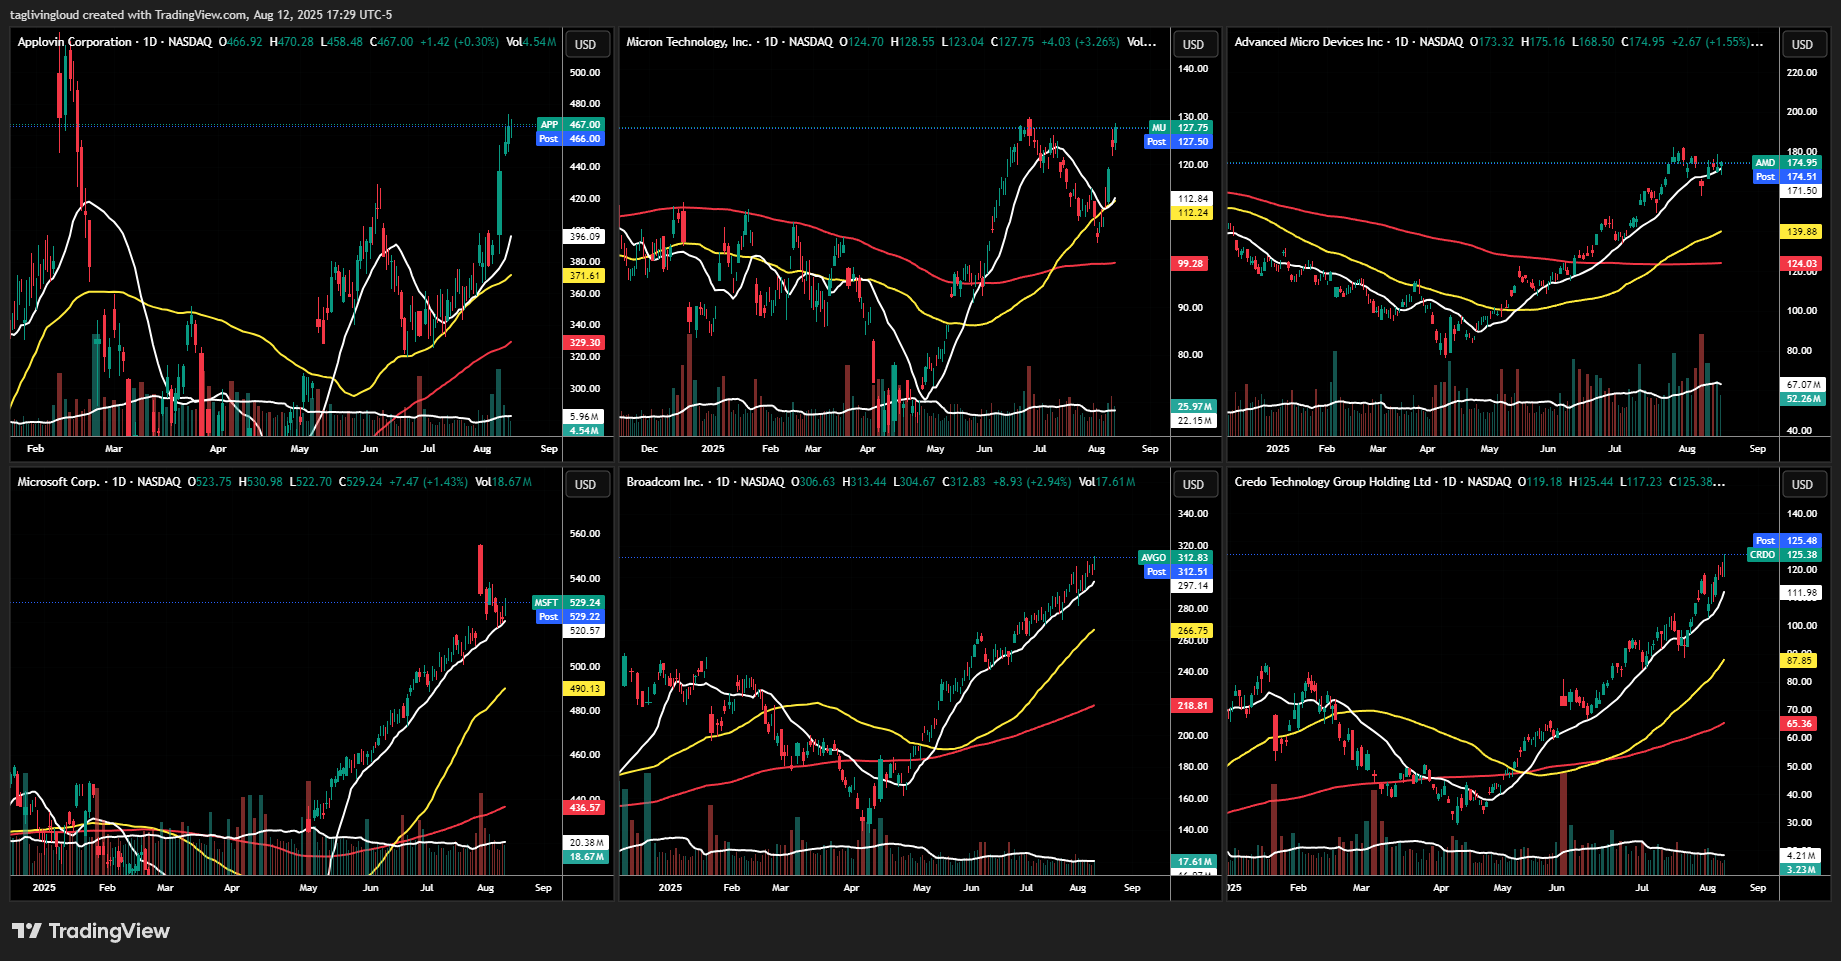Click the Post 466.00 label on Applovin chart
Viewport: 1841px width, 961px height.
pos(571,139)
